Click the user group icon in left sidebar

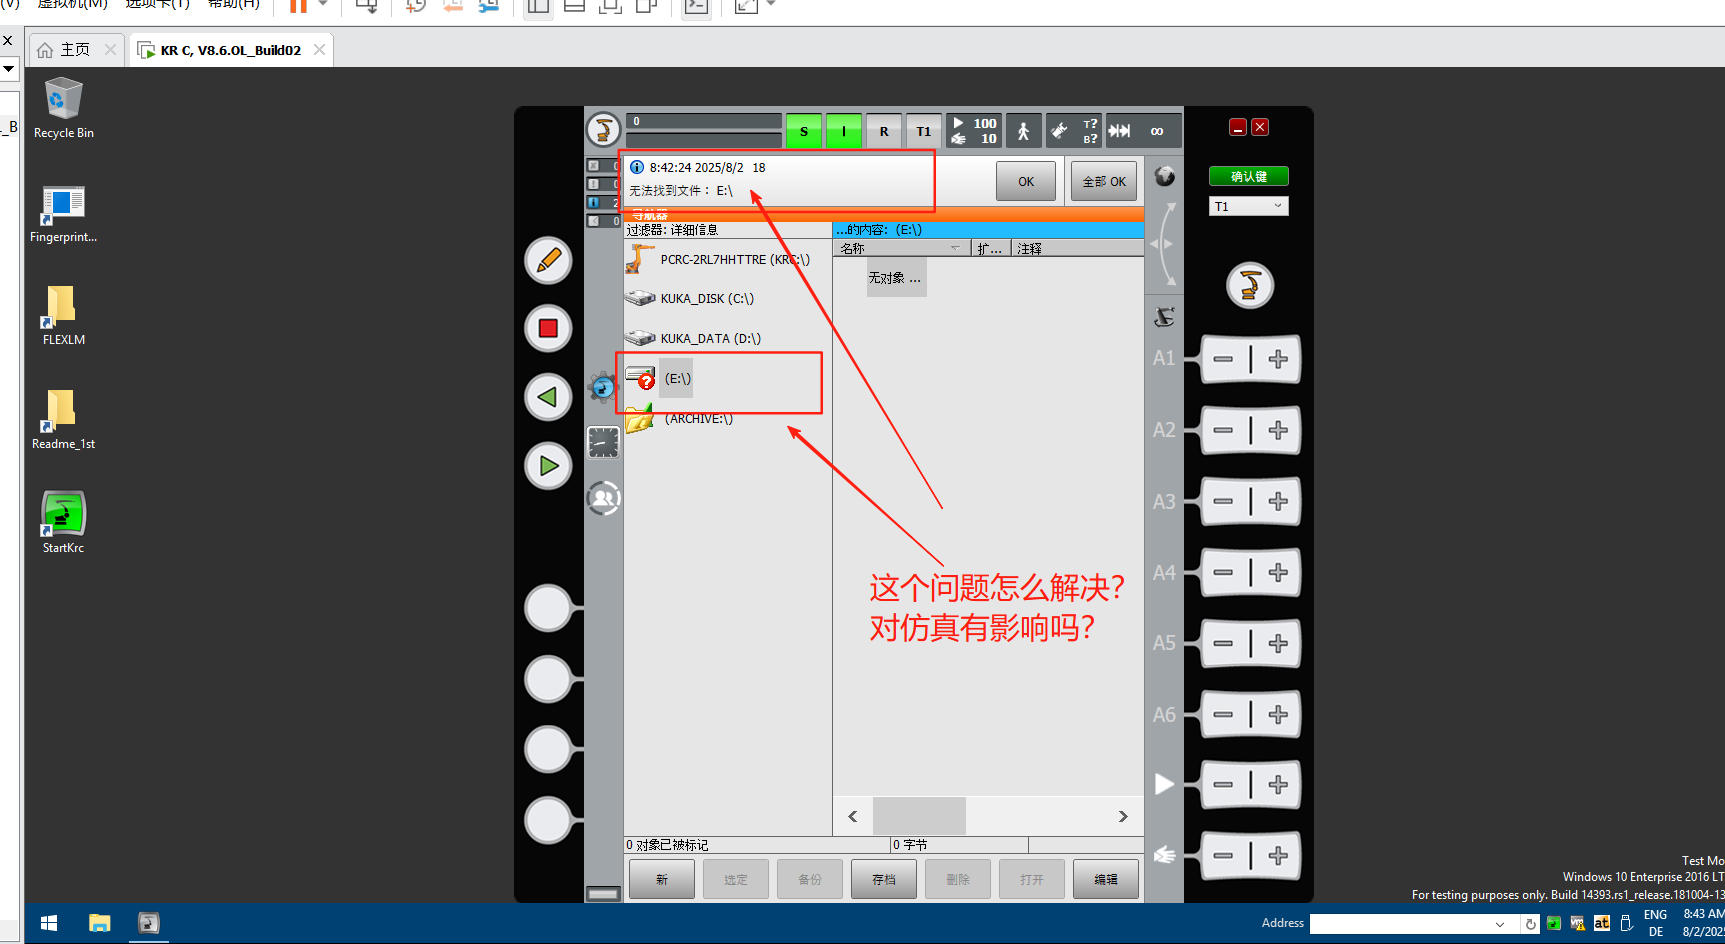pos(604,497)
